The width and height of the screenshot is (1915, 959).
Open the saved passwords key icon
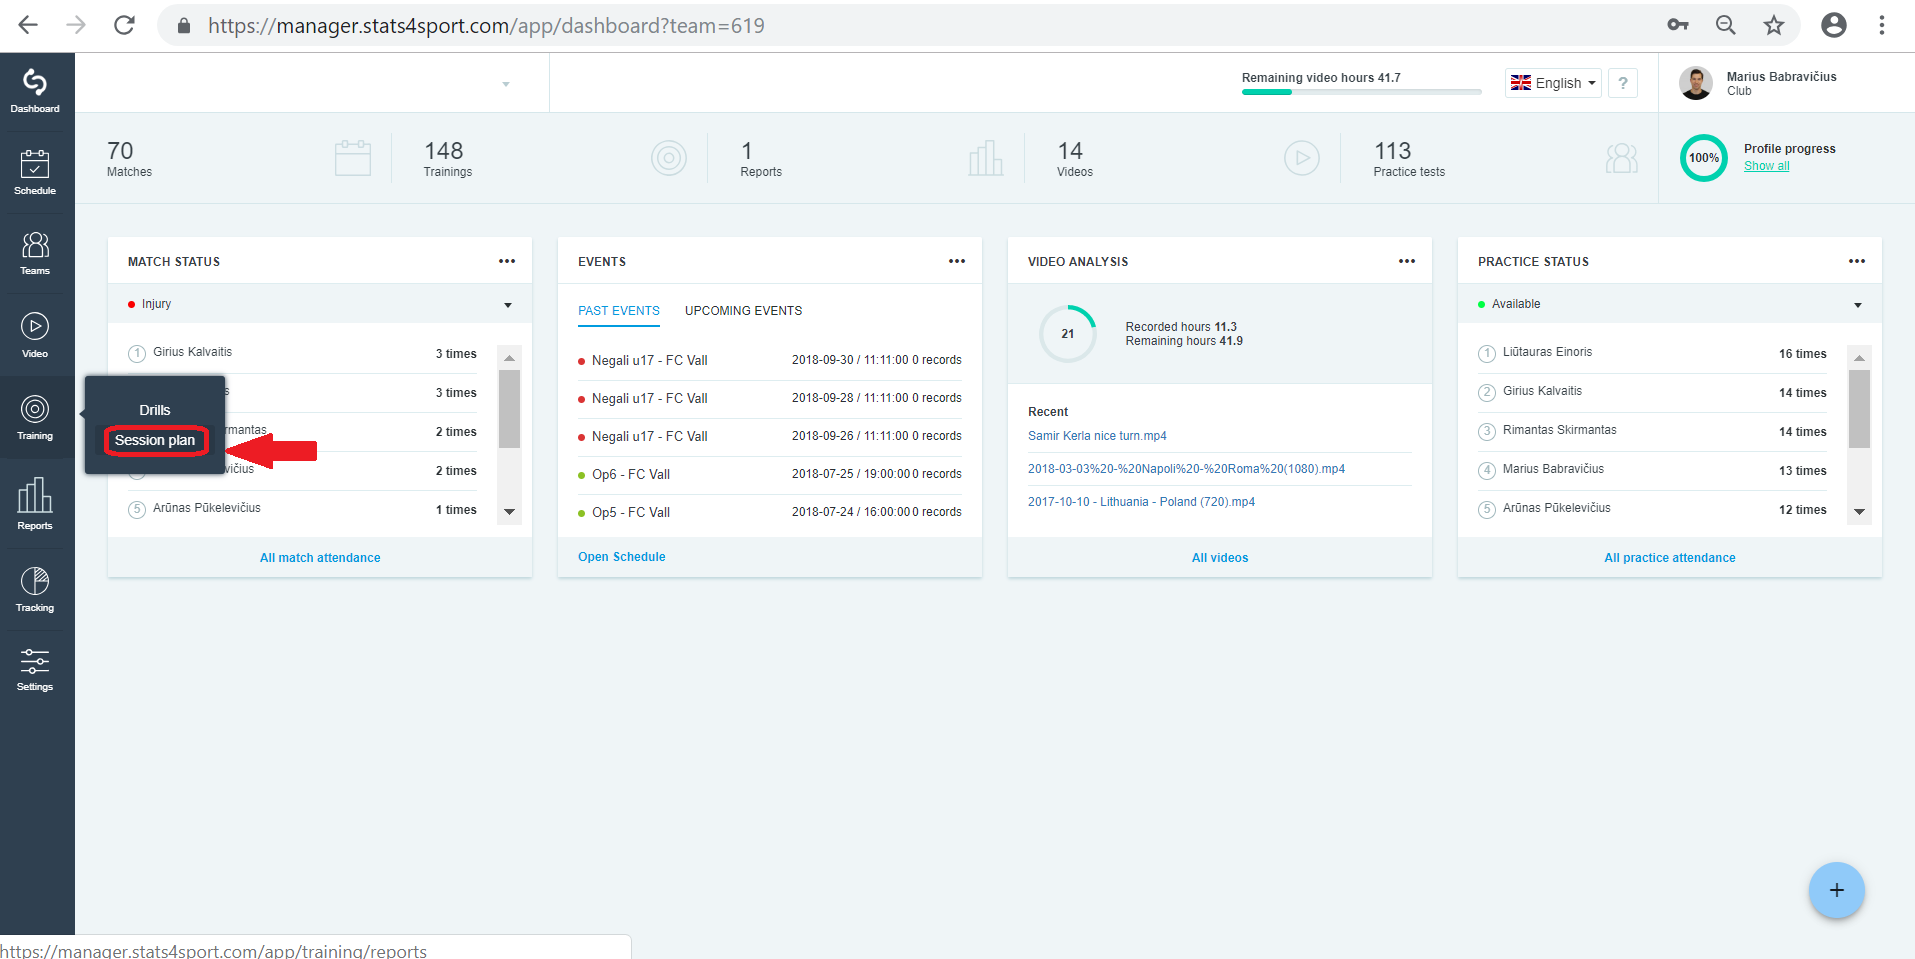coord(1678,25)
